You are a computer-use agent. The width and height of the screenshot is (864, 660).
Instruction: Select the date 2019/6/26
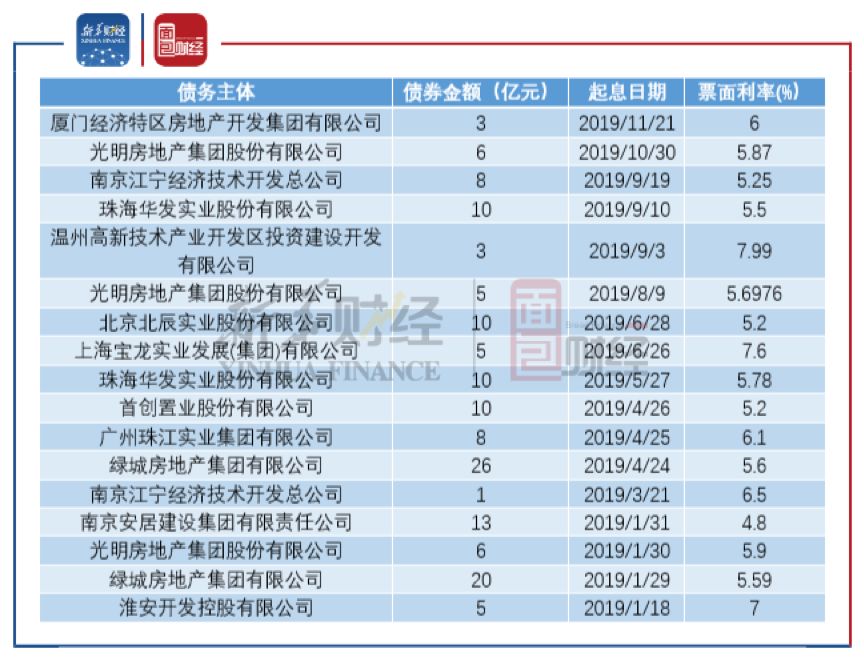(x=627, y=351)
